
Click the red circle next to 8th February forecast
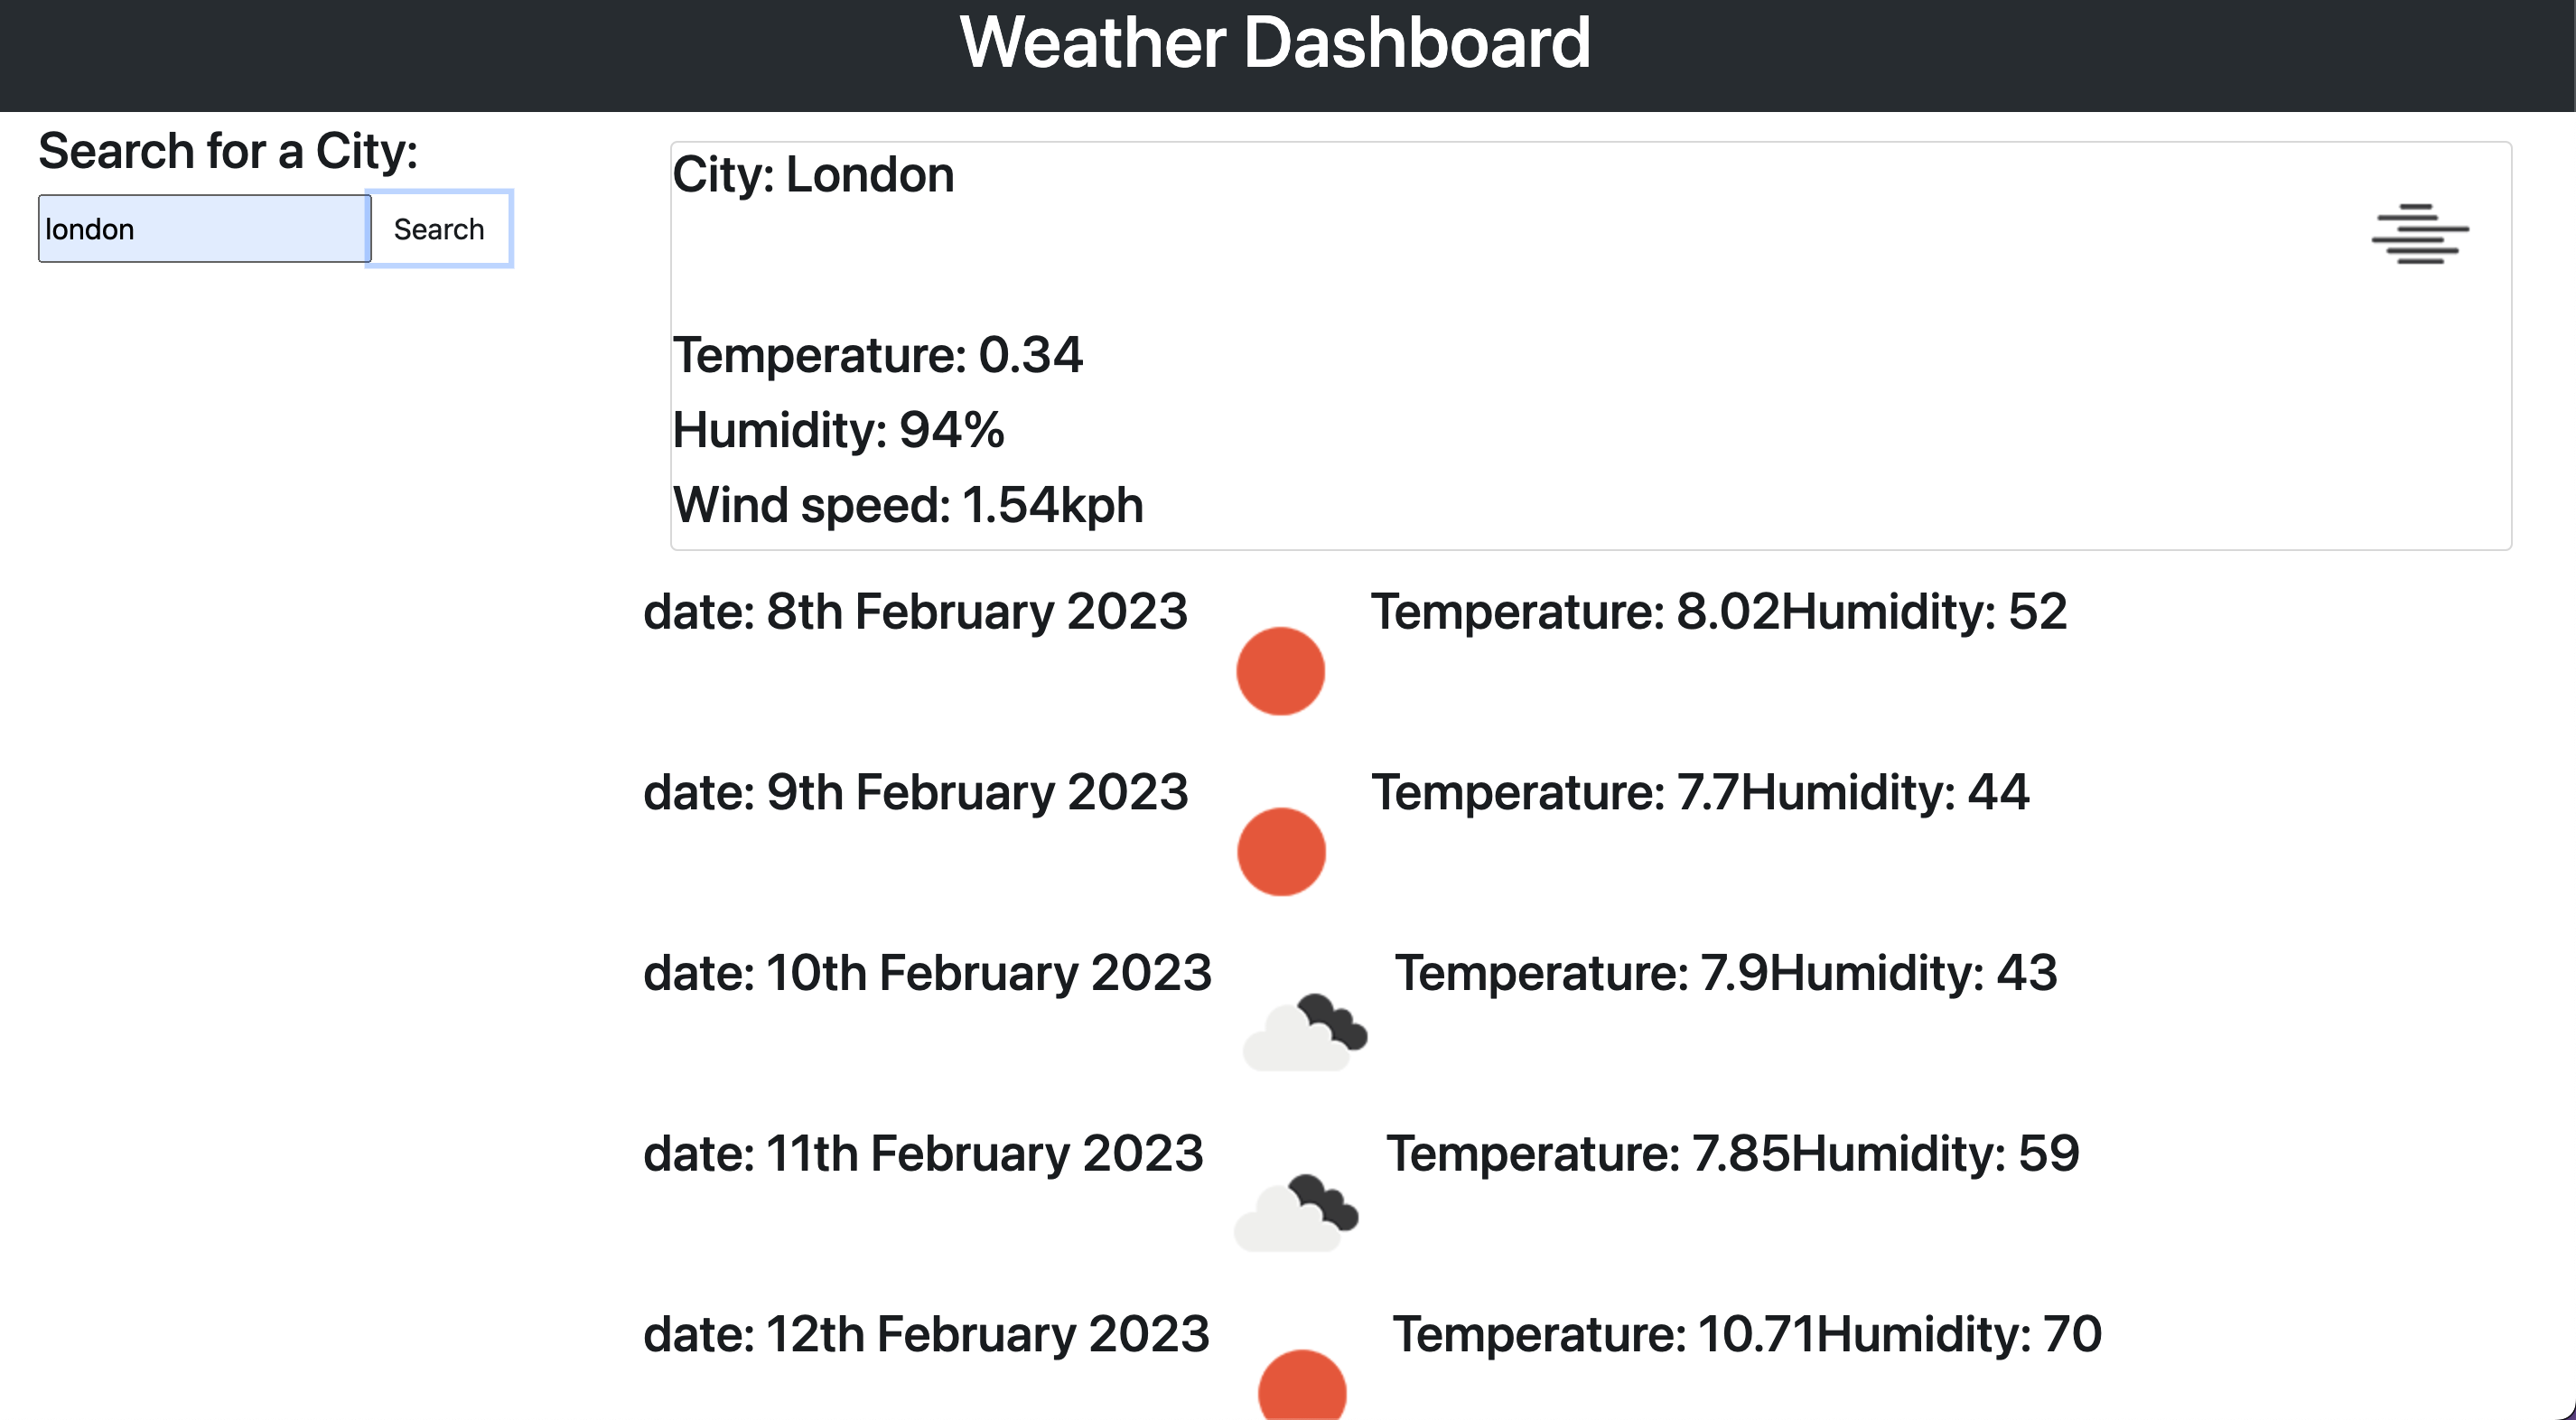[1280, 671]
